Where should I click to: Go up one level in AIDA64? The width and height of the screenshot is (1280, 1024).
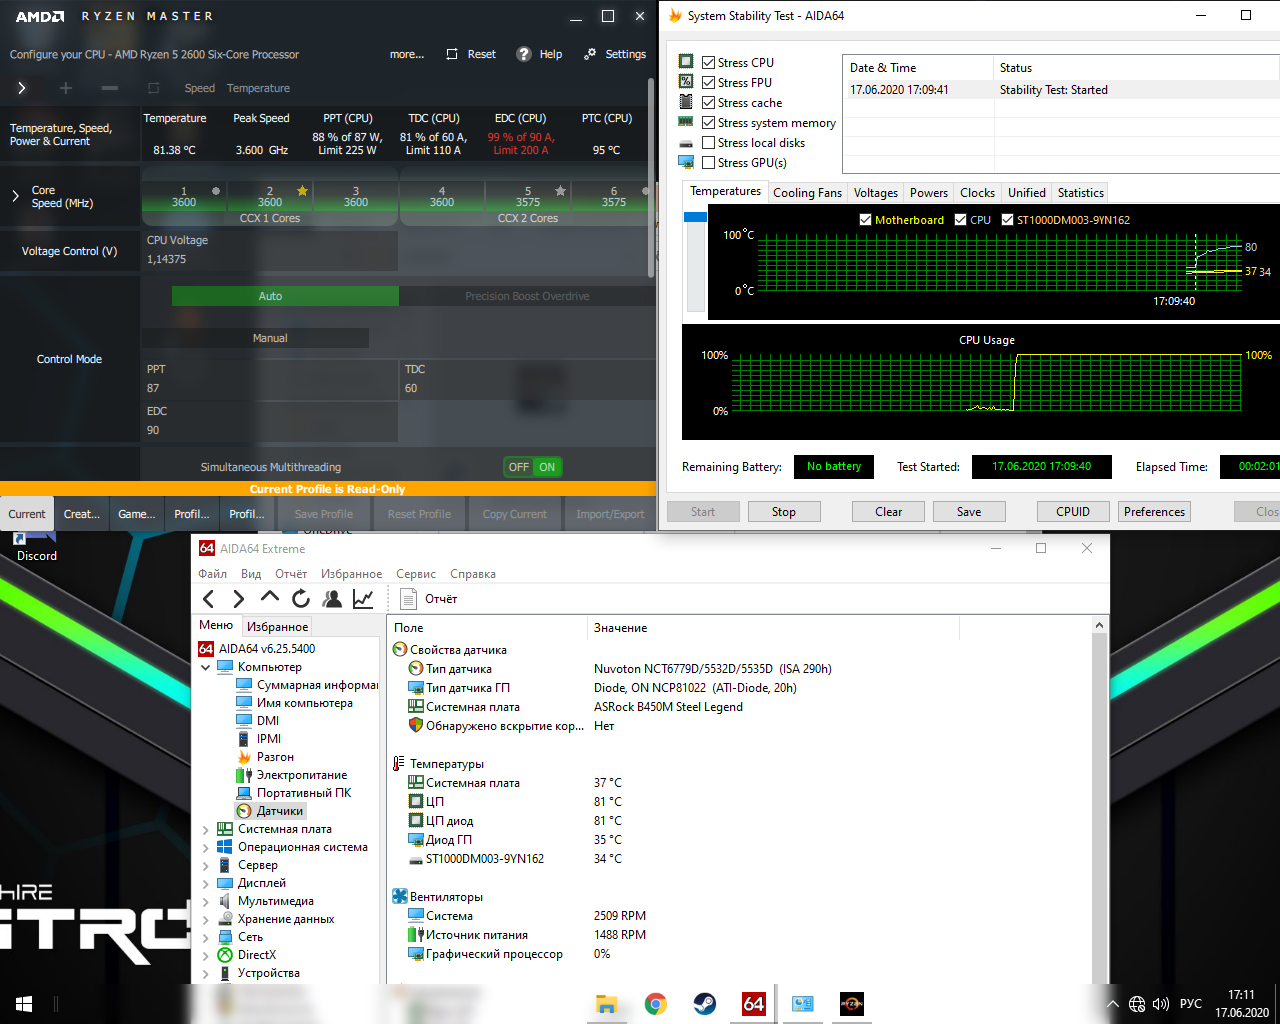270,598
